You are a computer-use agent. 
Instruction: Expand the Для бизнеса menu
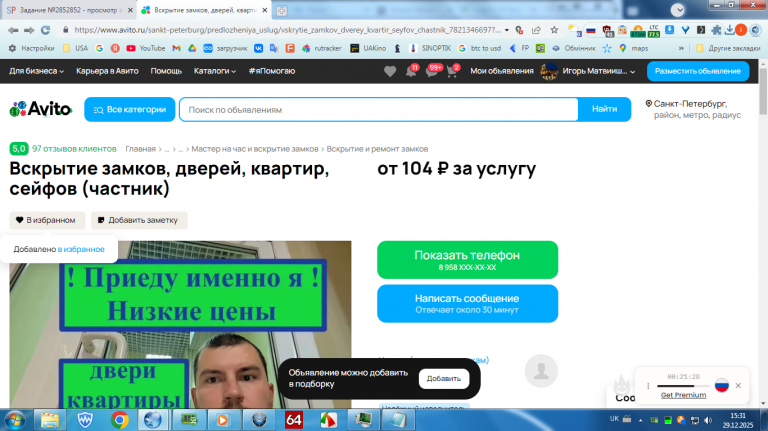[36, 71]
